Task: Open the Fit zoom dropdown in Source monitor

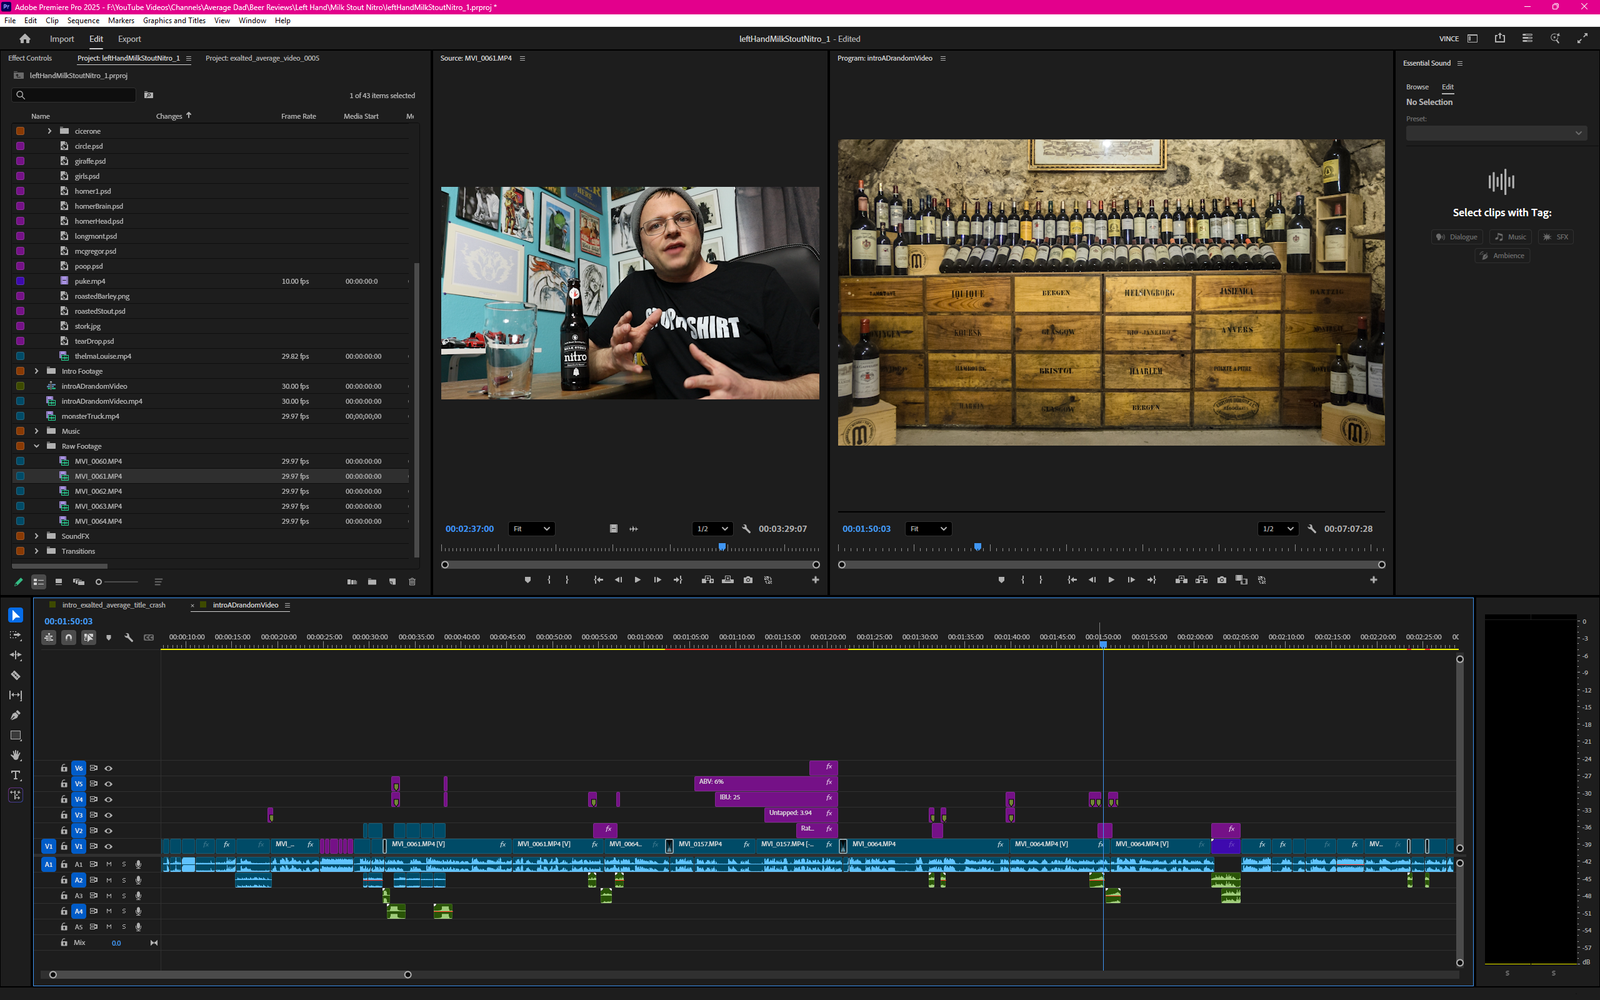Action: 531,528
